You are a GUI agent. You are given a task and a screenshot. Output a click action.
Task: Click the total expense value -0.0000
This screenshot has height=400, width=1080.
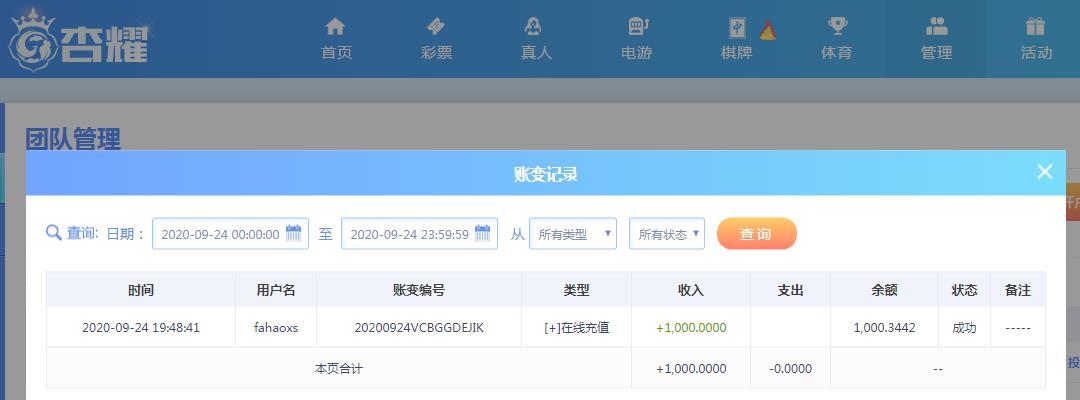click(x=790, y=369)
